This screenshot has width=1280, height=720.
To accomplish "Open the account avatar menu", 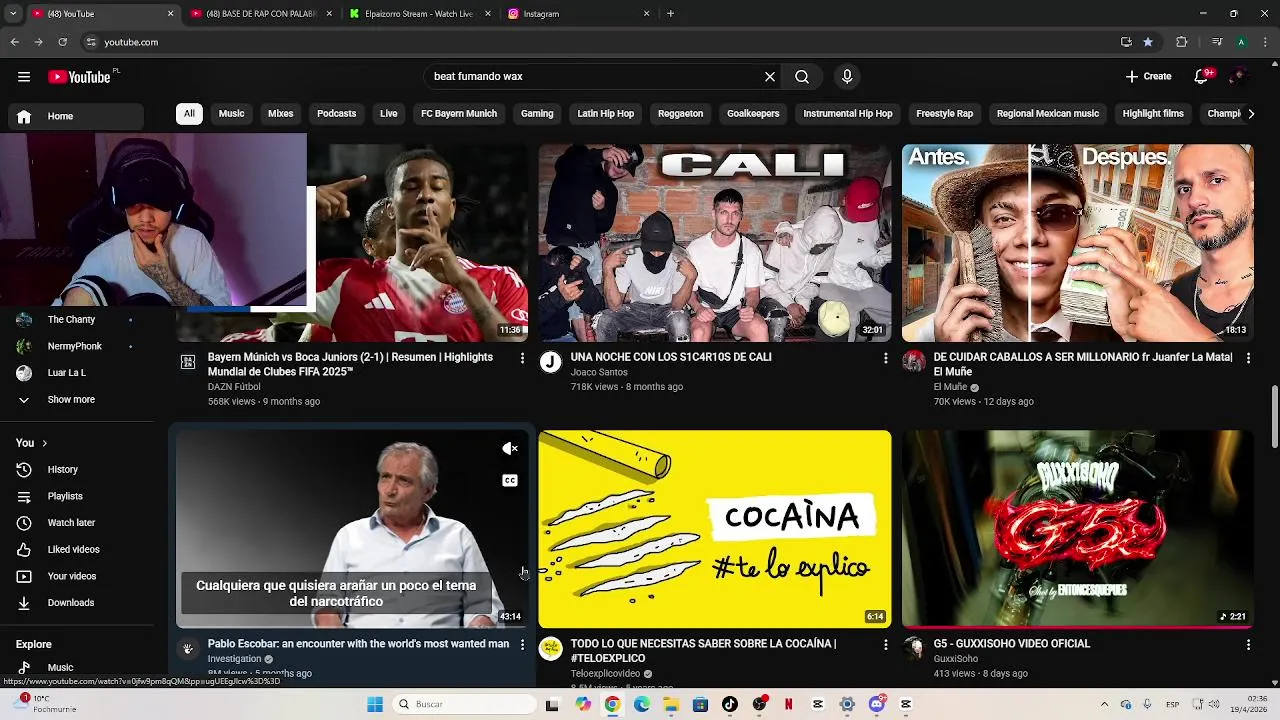I will pyautogui.click(x=1239, y=77).
